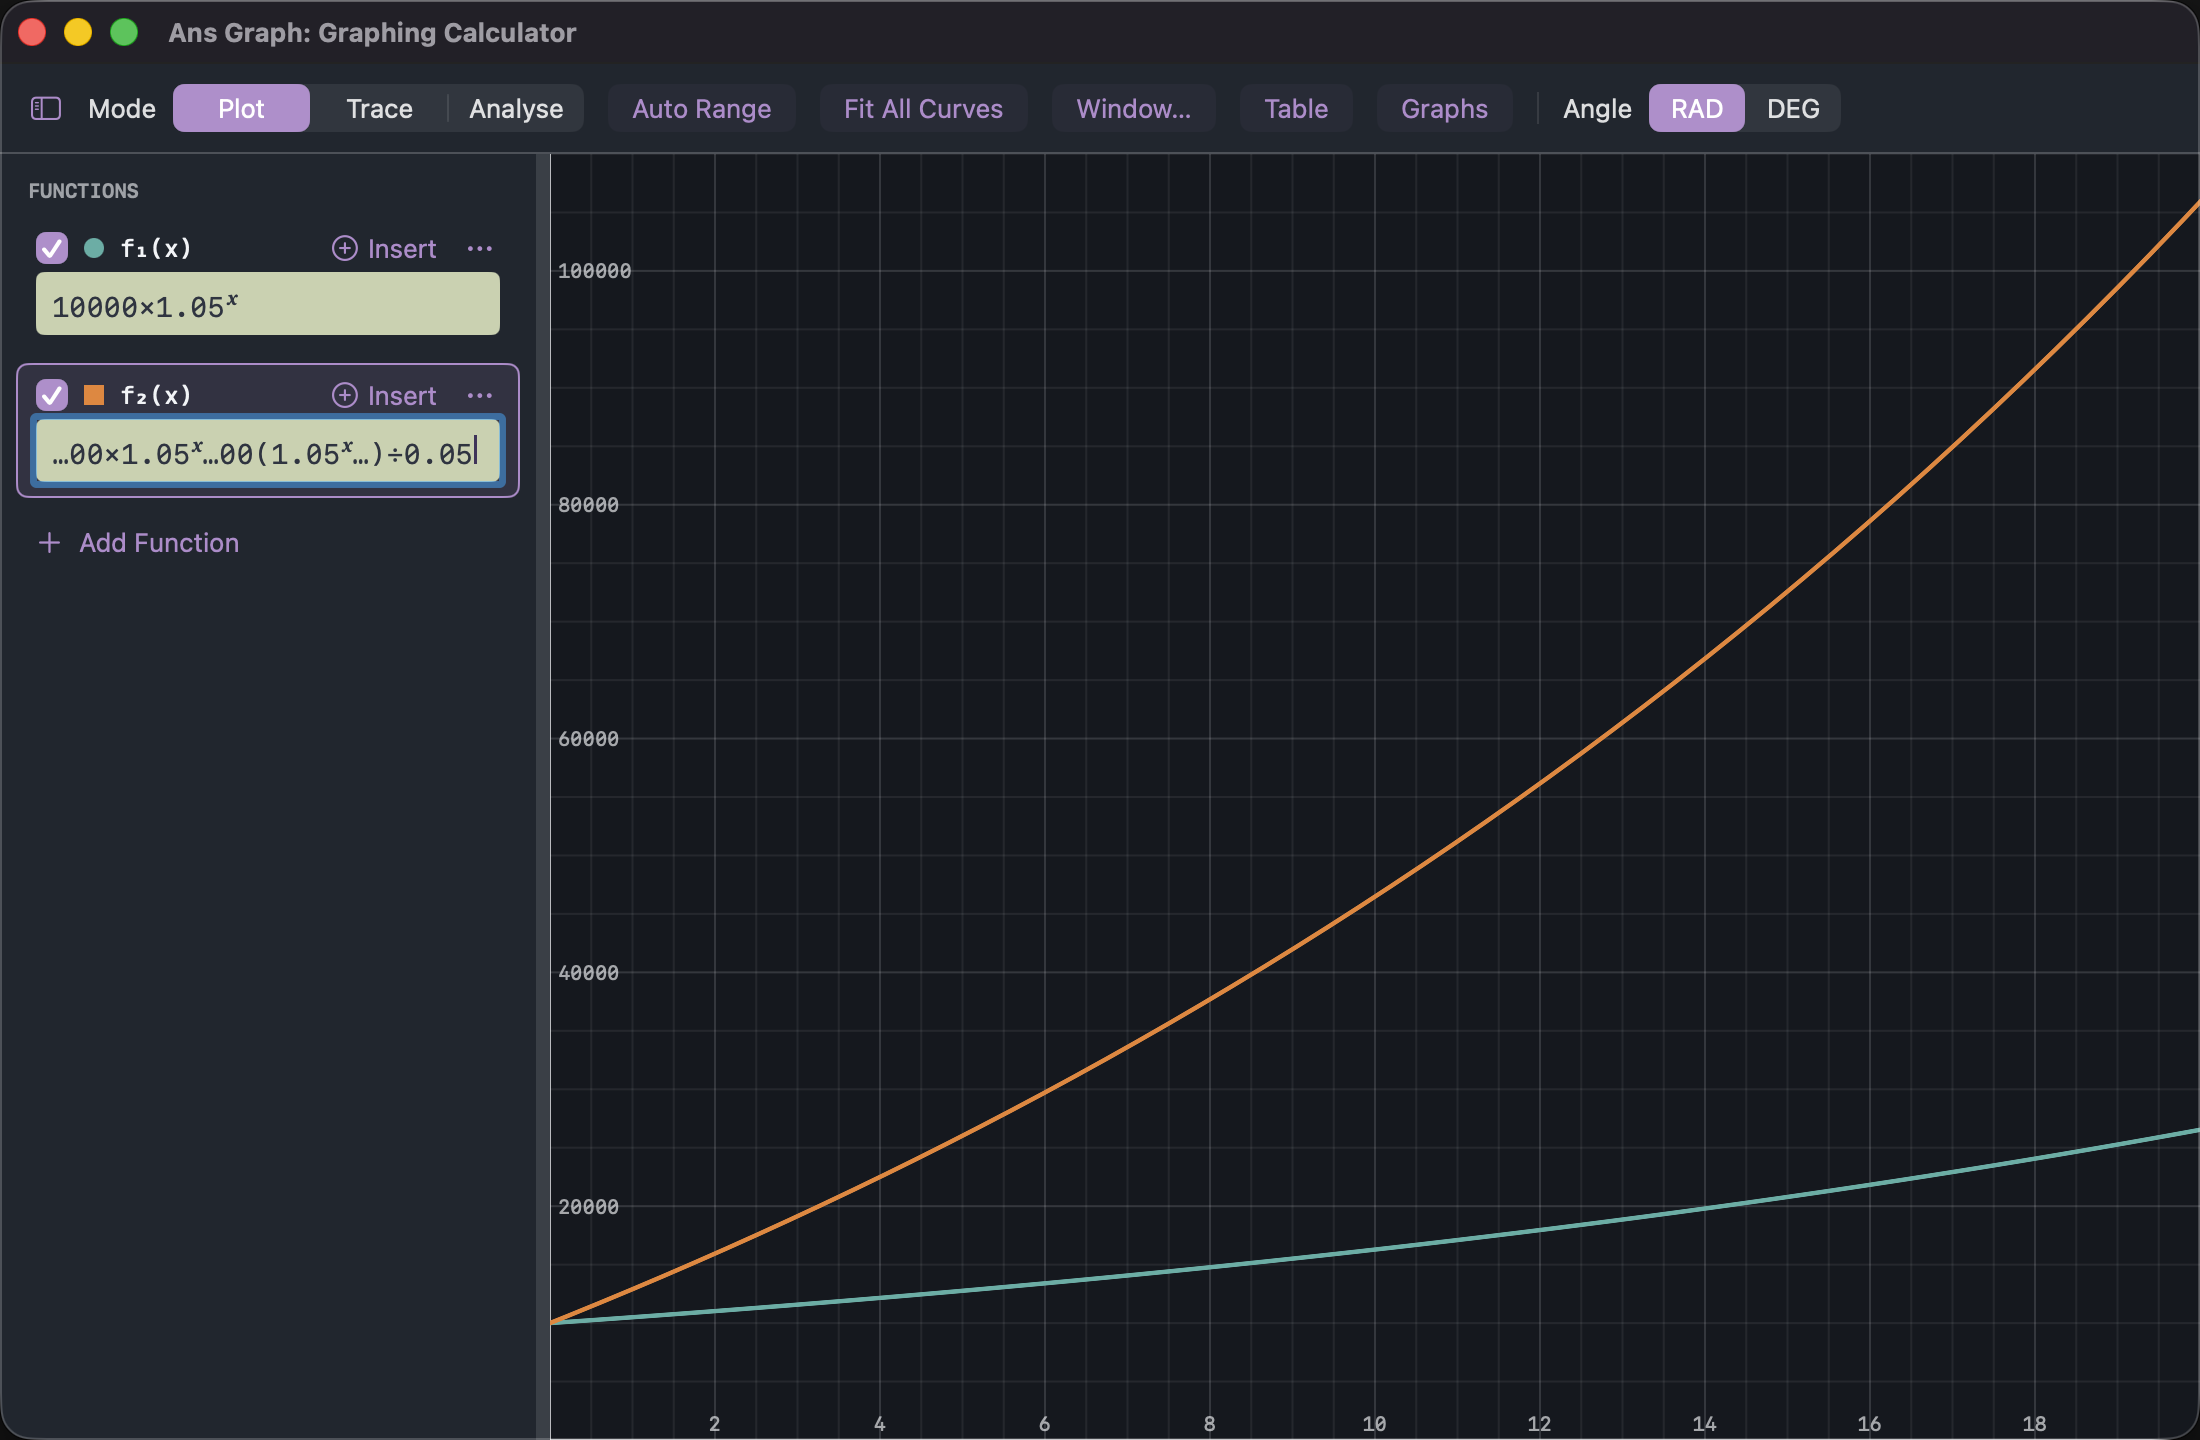The image size is (2200, 1440).
Task: Open the orange color swatch of f₂(x)
Action: tap(94, 395)
